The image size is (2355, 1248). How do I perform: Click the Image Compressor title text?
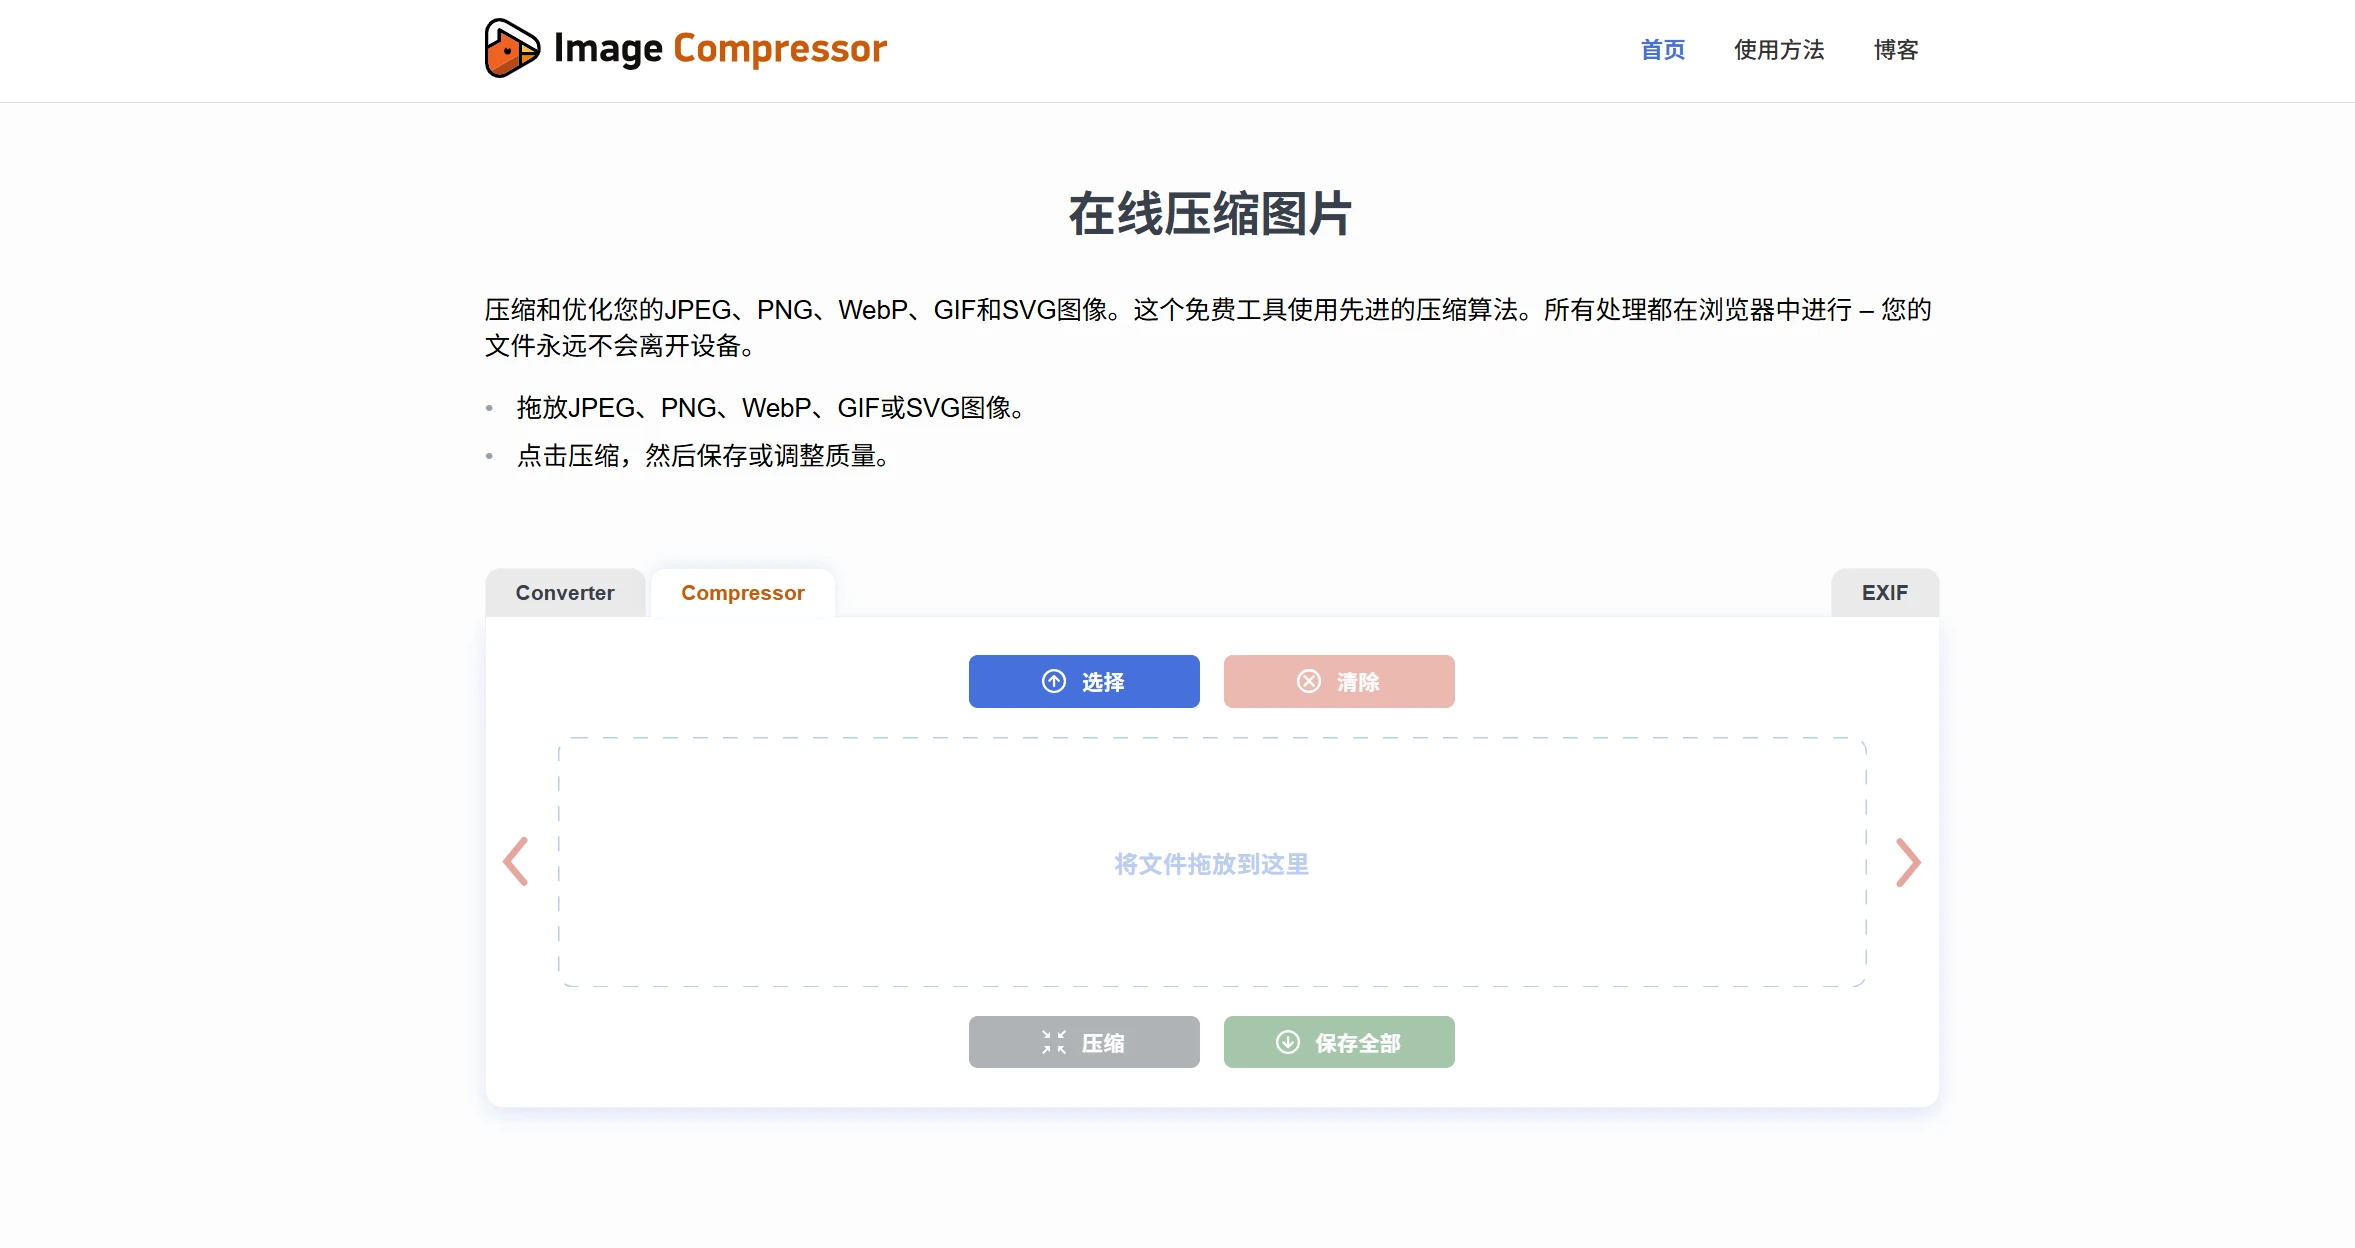coord(720,48)
